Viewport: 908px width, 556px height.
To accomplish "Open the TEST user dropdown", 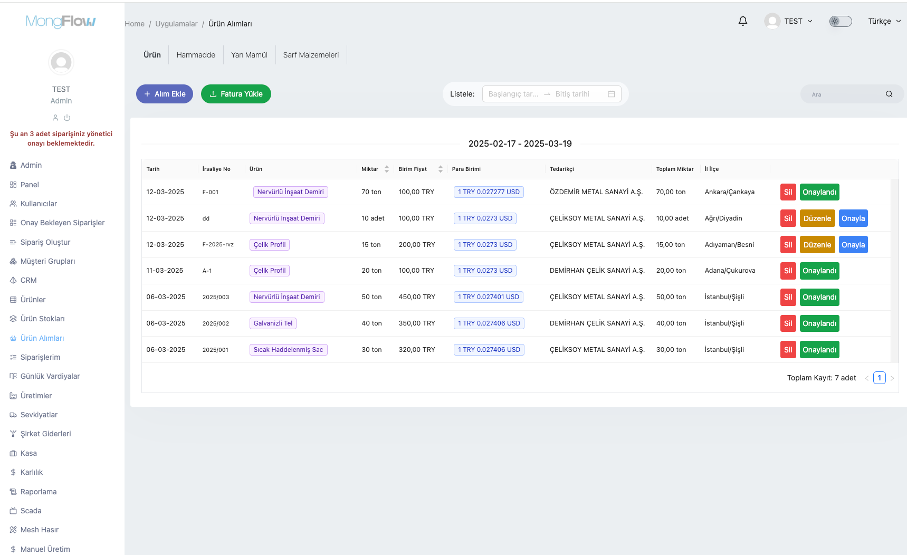I will [x=798, y=21].
